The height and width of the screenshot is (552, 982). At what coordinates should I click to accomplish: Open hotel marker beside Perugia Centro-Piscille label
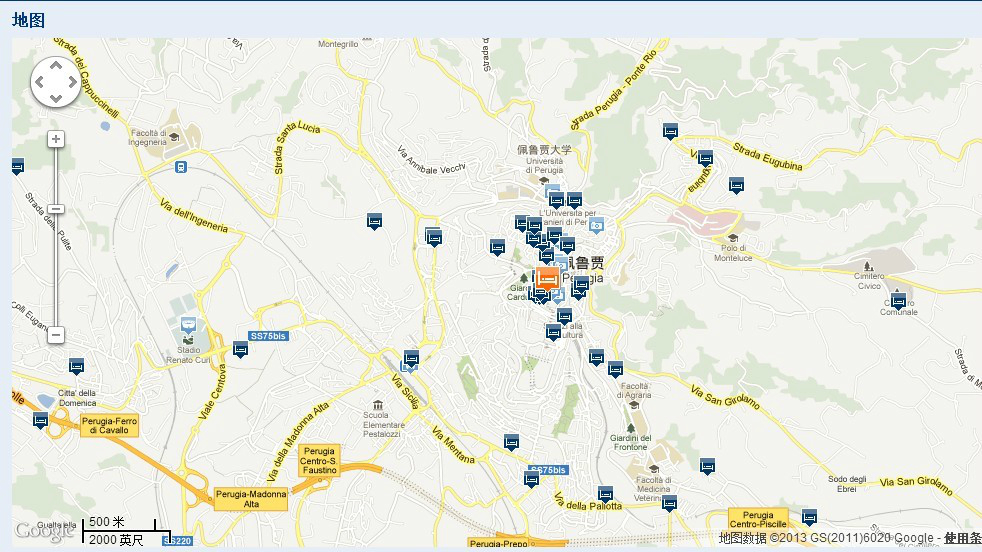pyautogui.click(x=809, y=517)
